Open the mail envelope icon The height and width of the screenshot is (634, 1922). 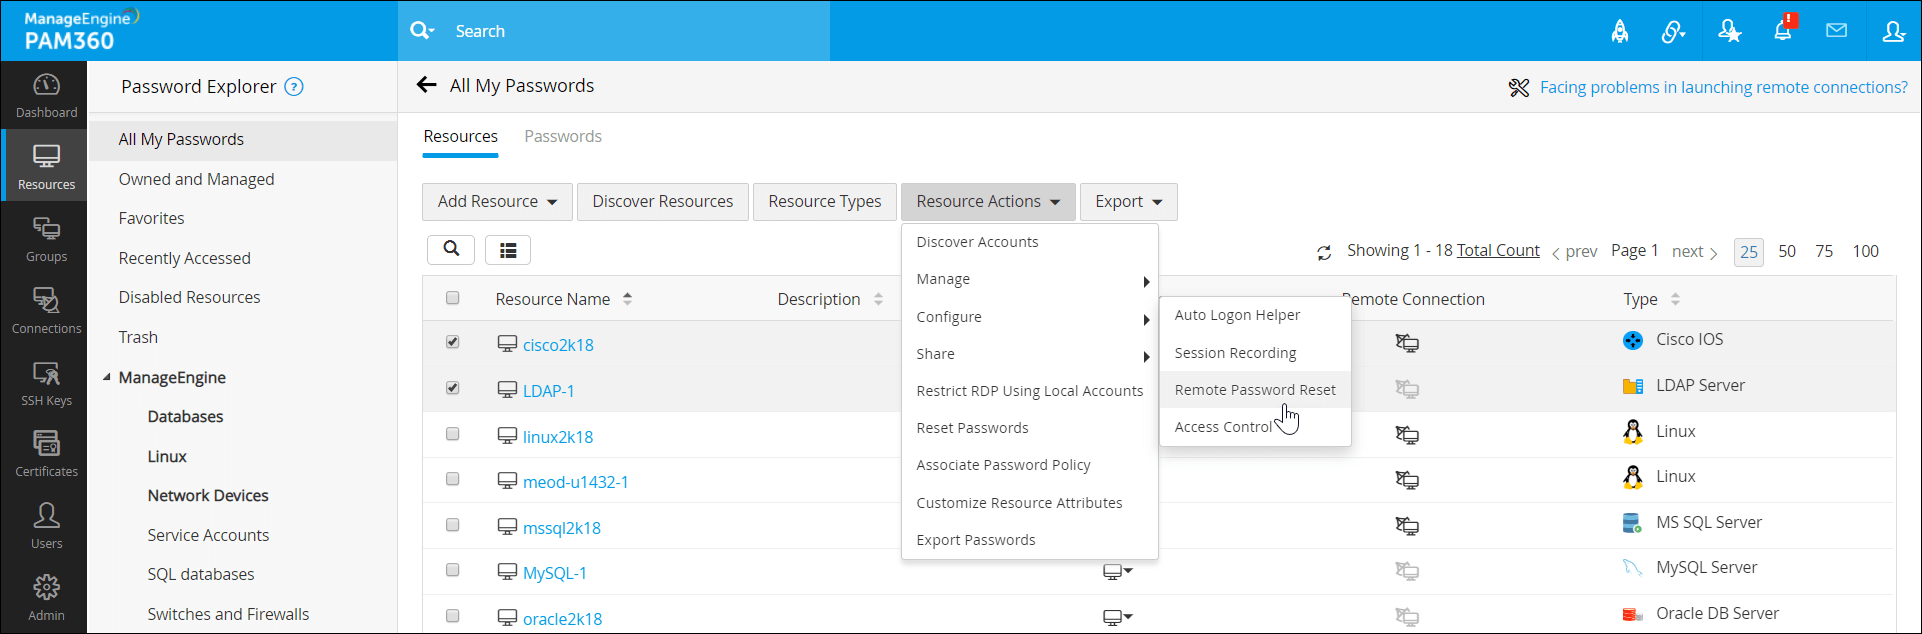coord(1836,31)
